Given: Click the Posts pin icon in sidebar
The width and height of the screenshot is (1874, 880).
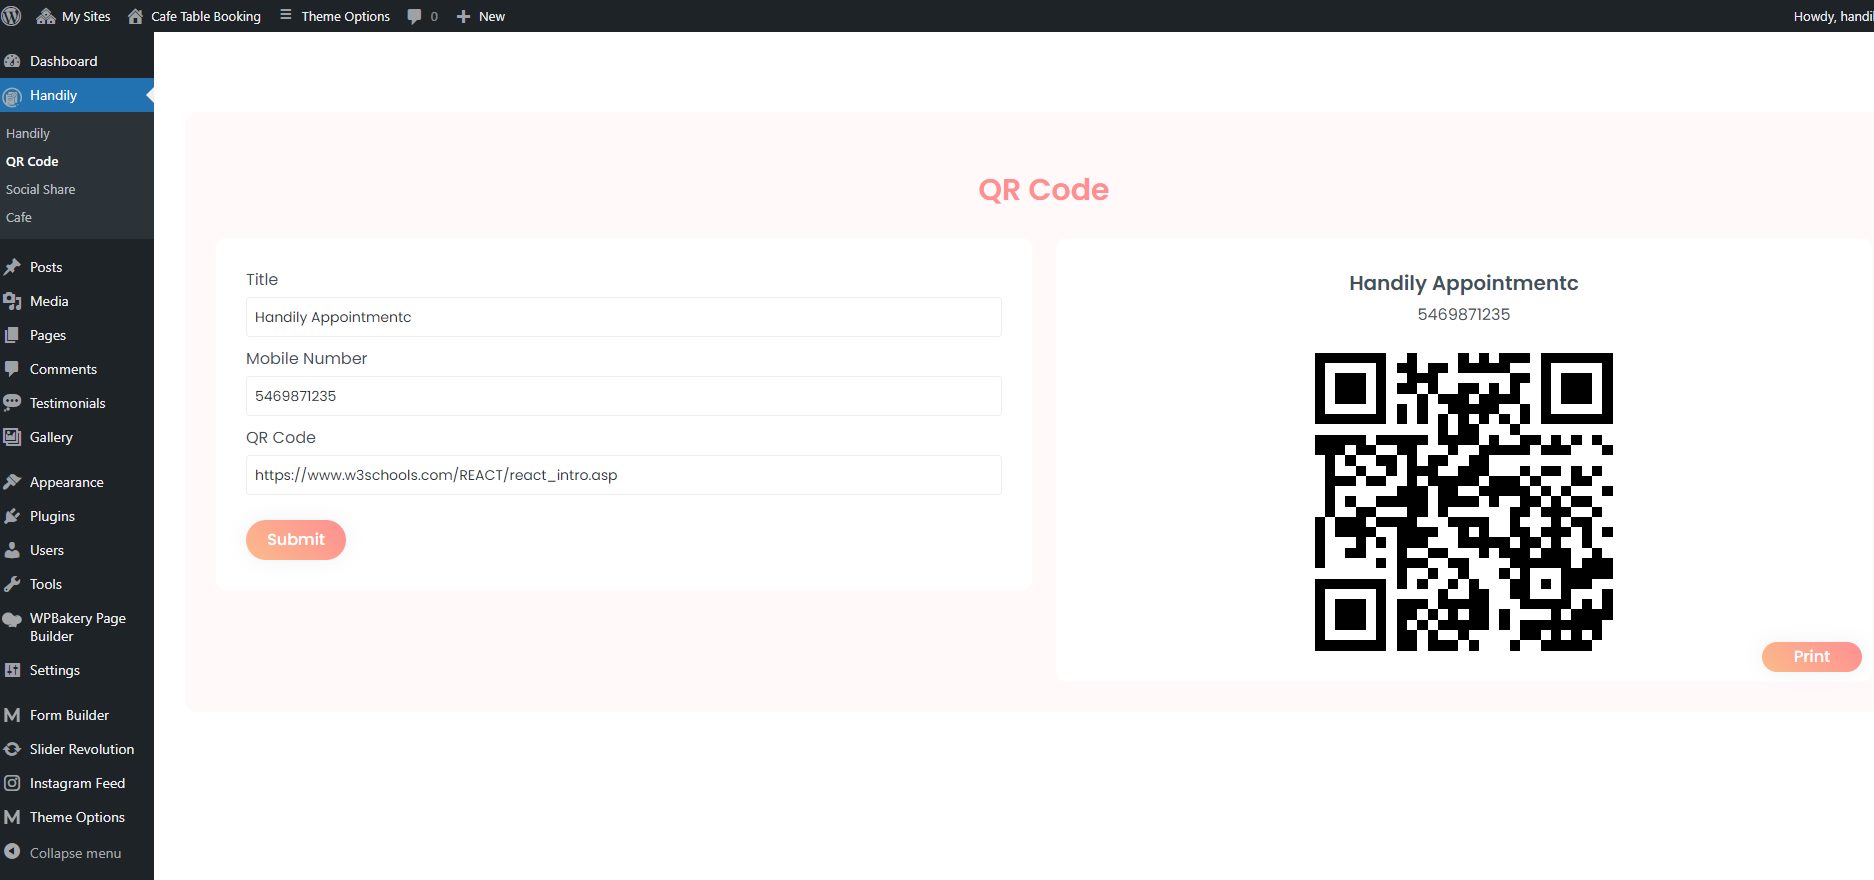Looking at the screenshot, I should coord(12,267).
